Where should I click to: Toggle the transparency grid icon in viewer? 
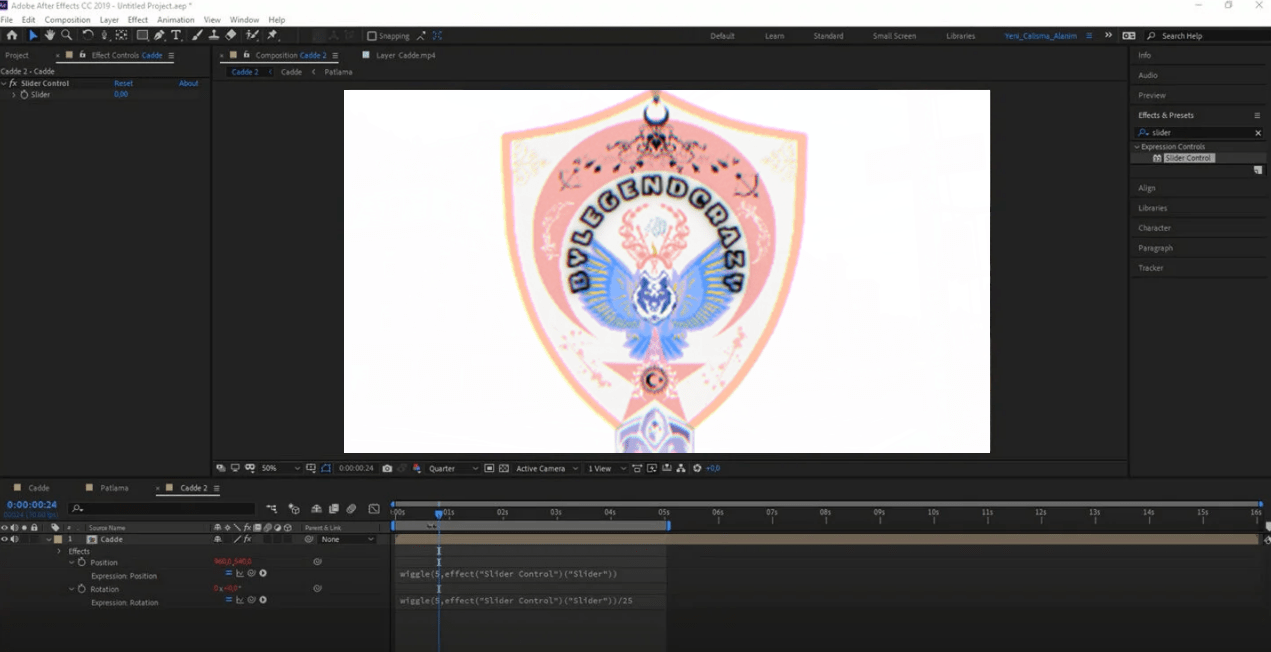[x=504, y=468]
